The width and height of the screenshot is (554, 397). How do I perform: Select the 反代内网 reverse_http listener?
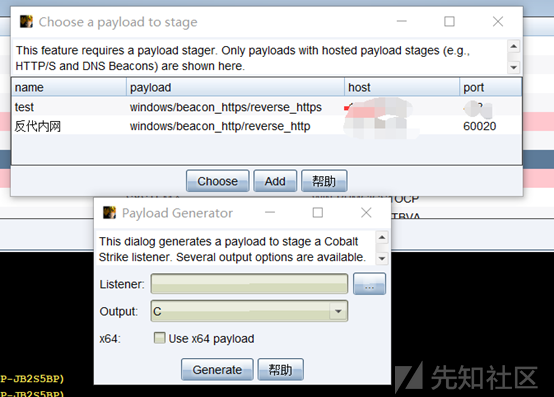pyautogui.click(x=267, y=126)
